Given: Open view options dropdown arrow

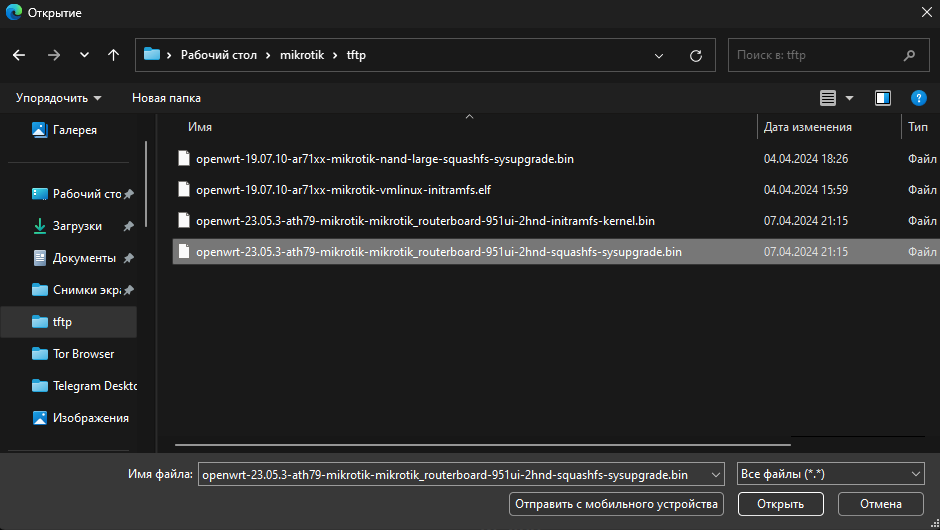Looking at the screenshot, I should click(849, 98).
